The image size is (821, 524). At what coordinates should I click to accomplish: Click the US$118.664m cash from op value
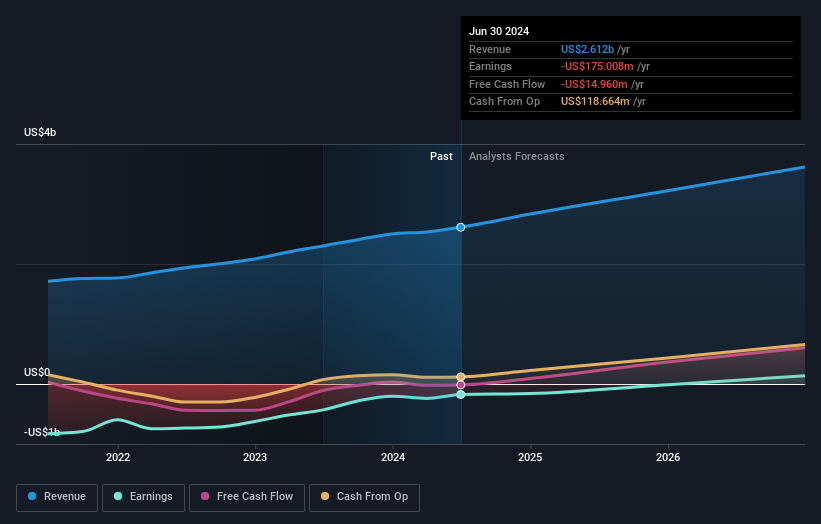[595, 102]
